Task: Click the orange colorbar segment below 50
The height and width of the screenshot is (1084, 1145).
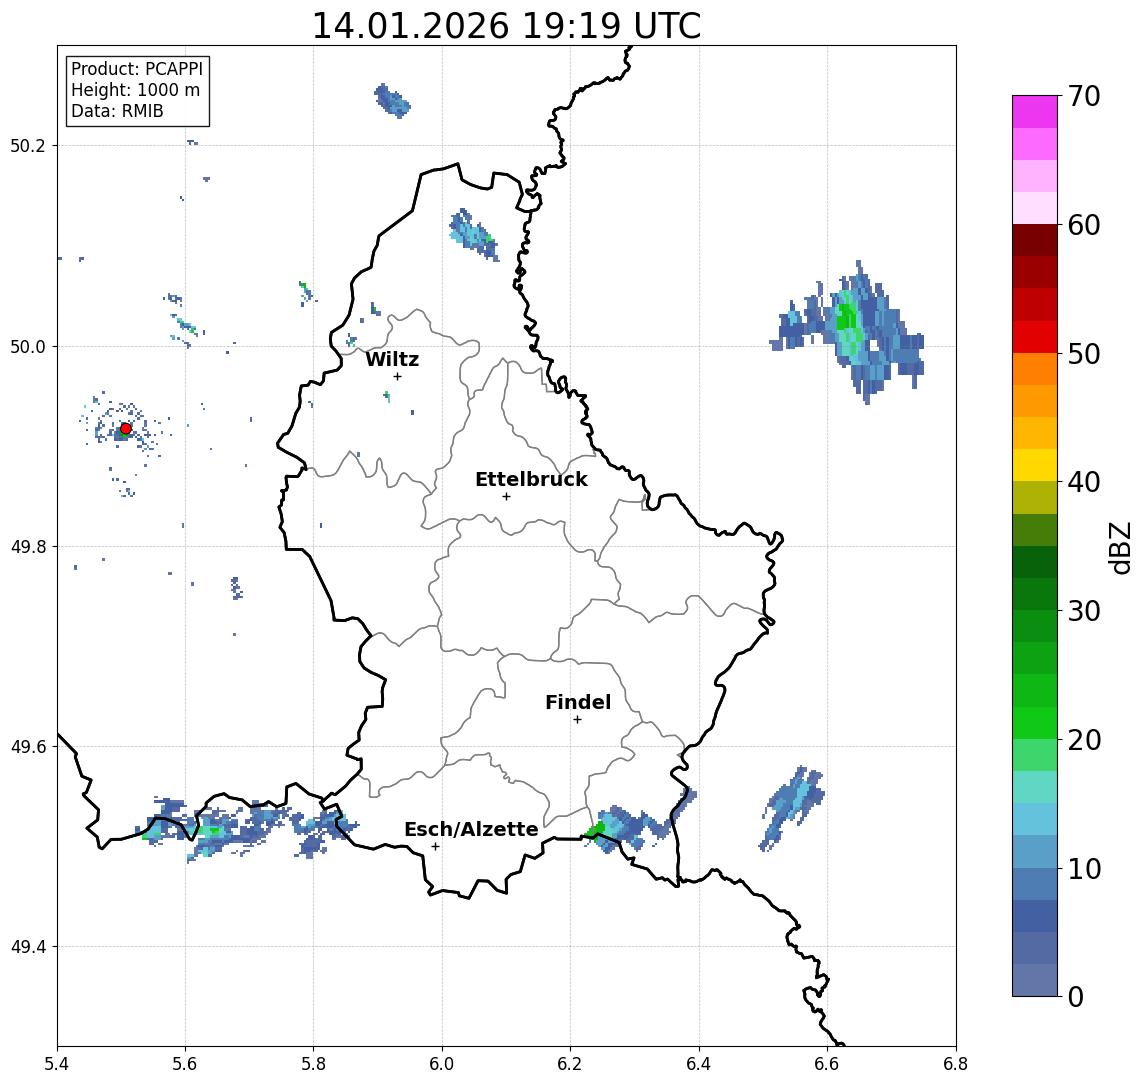Action: click(x=1035, y=369)
